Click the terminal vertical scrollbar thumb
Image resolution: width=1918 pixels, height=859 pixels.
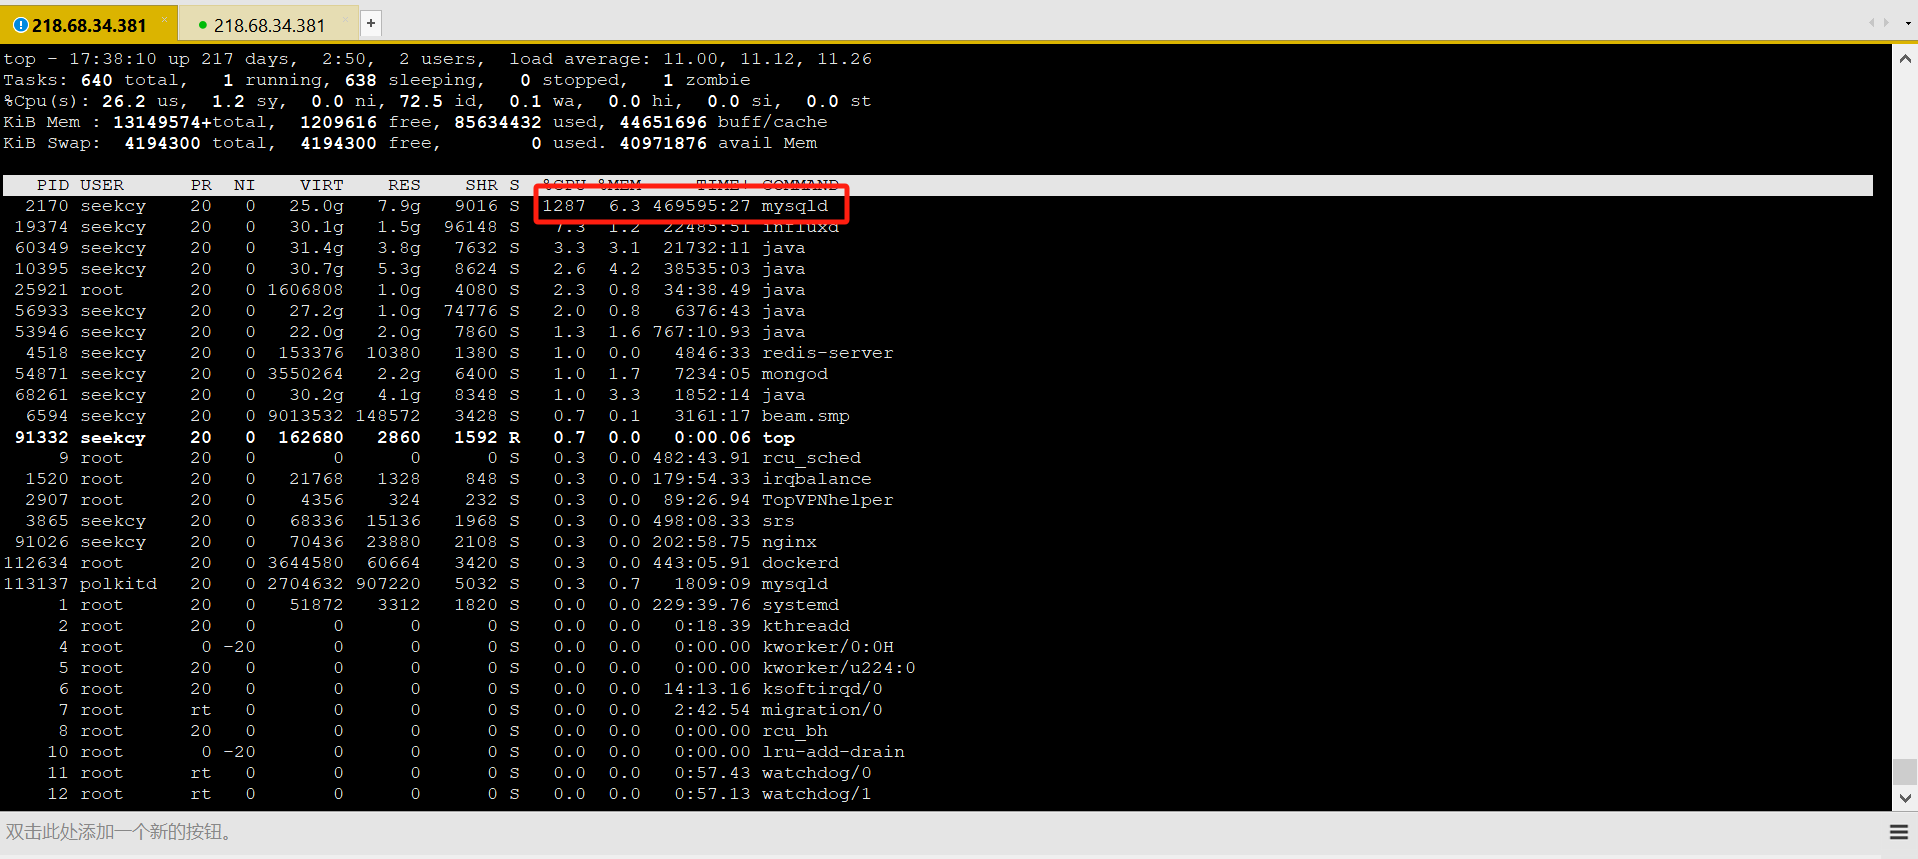[x=1905, y=771]
